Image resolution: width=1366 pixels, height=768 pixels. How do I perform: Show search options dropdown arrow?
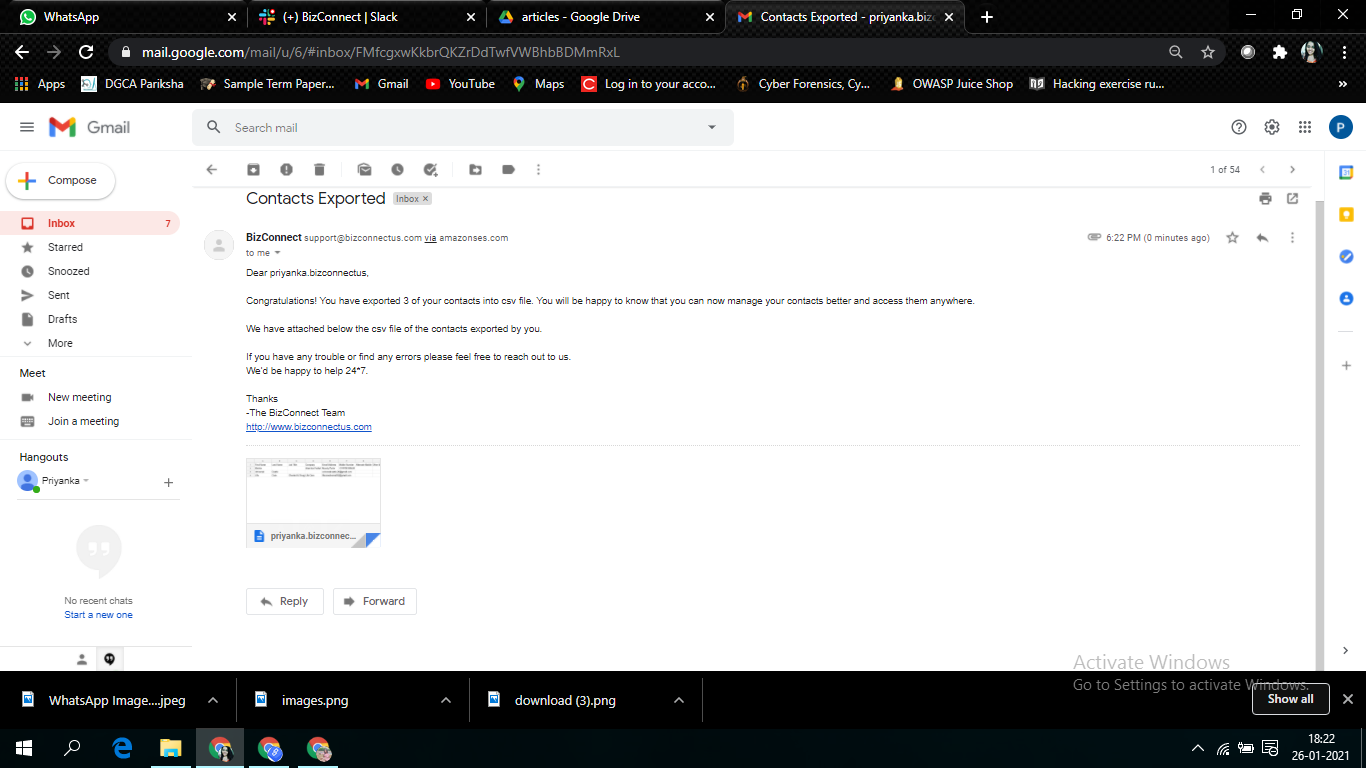pyautogui.click(x=712, y=127)
